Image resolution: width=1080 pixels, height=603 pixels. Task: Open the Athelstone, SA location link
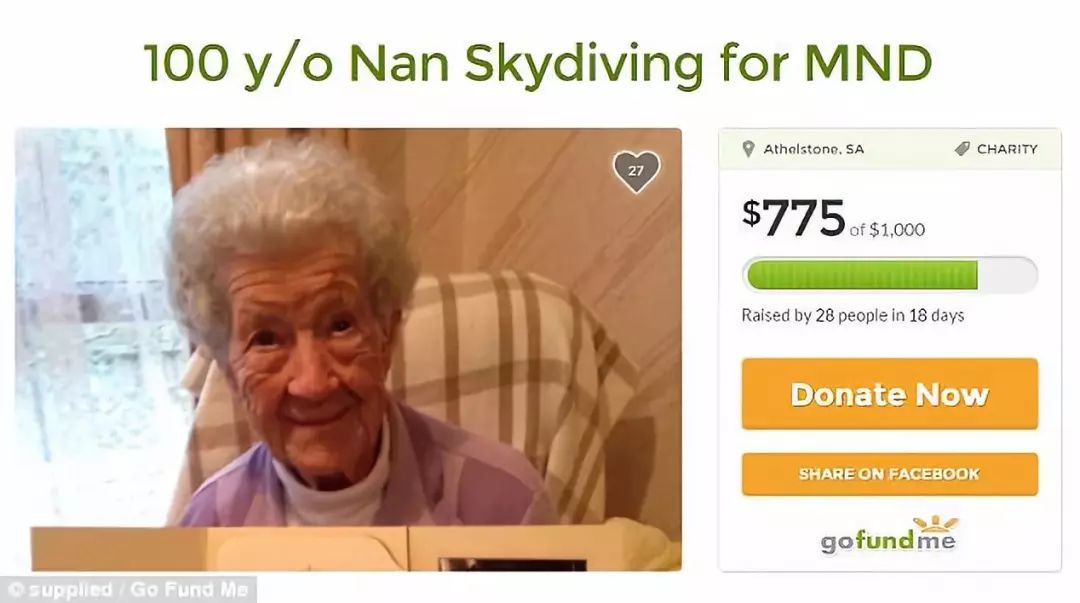pos(813,149)
